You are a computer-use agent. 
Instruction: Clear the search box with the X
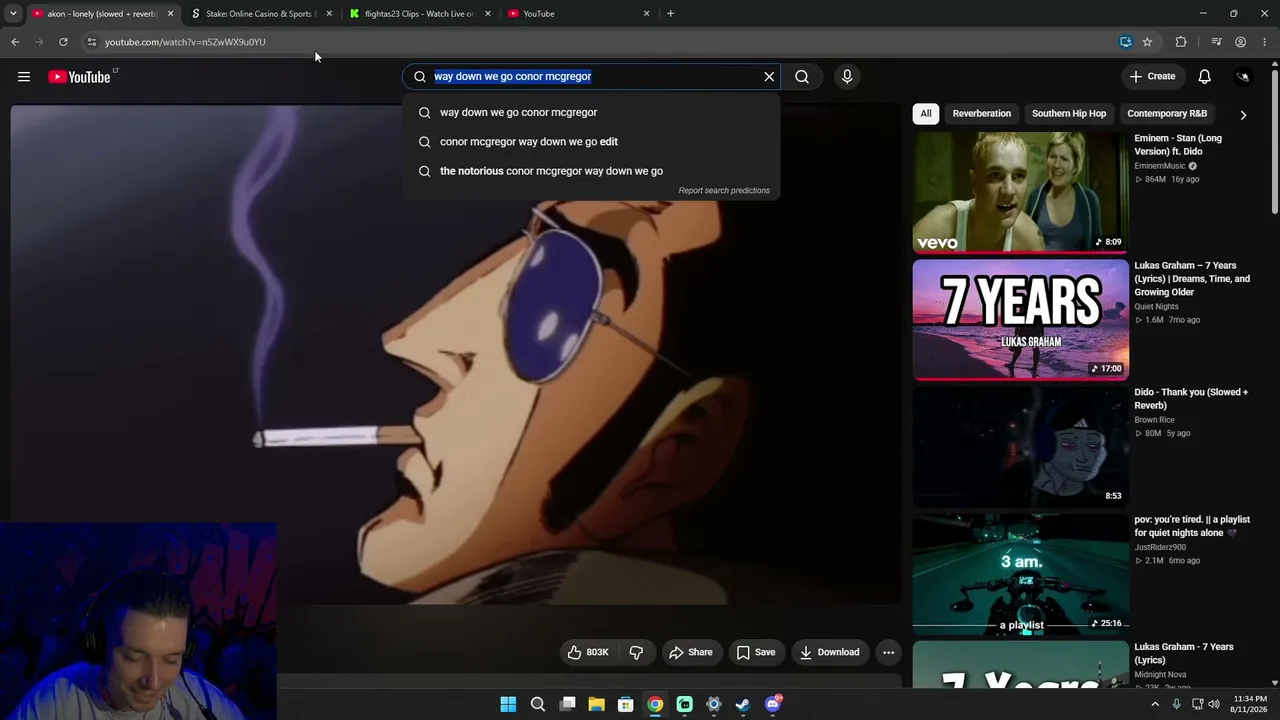coord(769,76)
